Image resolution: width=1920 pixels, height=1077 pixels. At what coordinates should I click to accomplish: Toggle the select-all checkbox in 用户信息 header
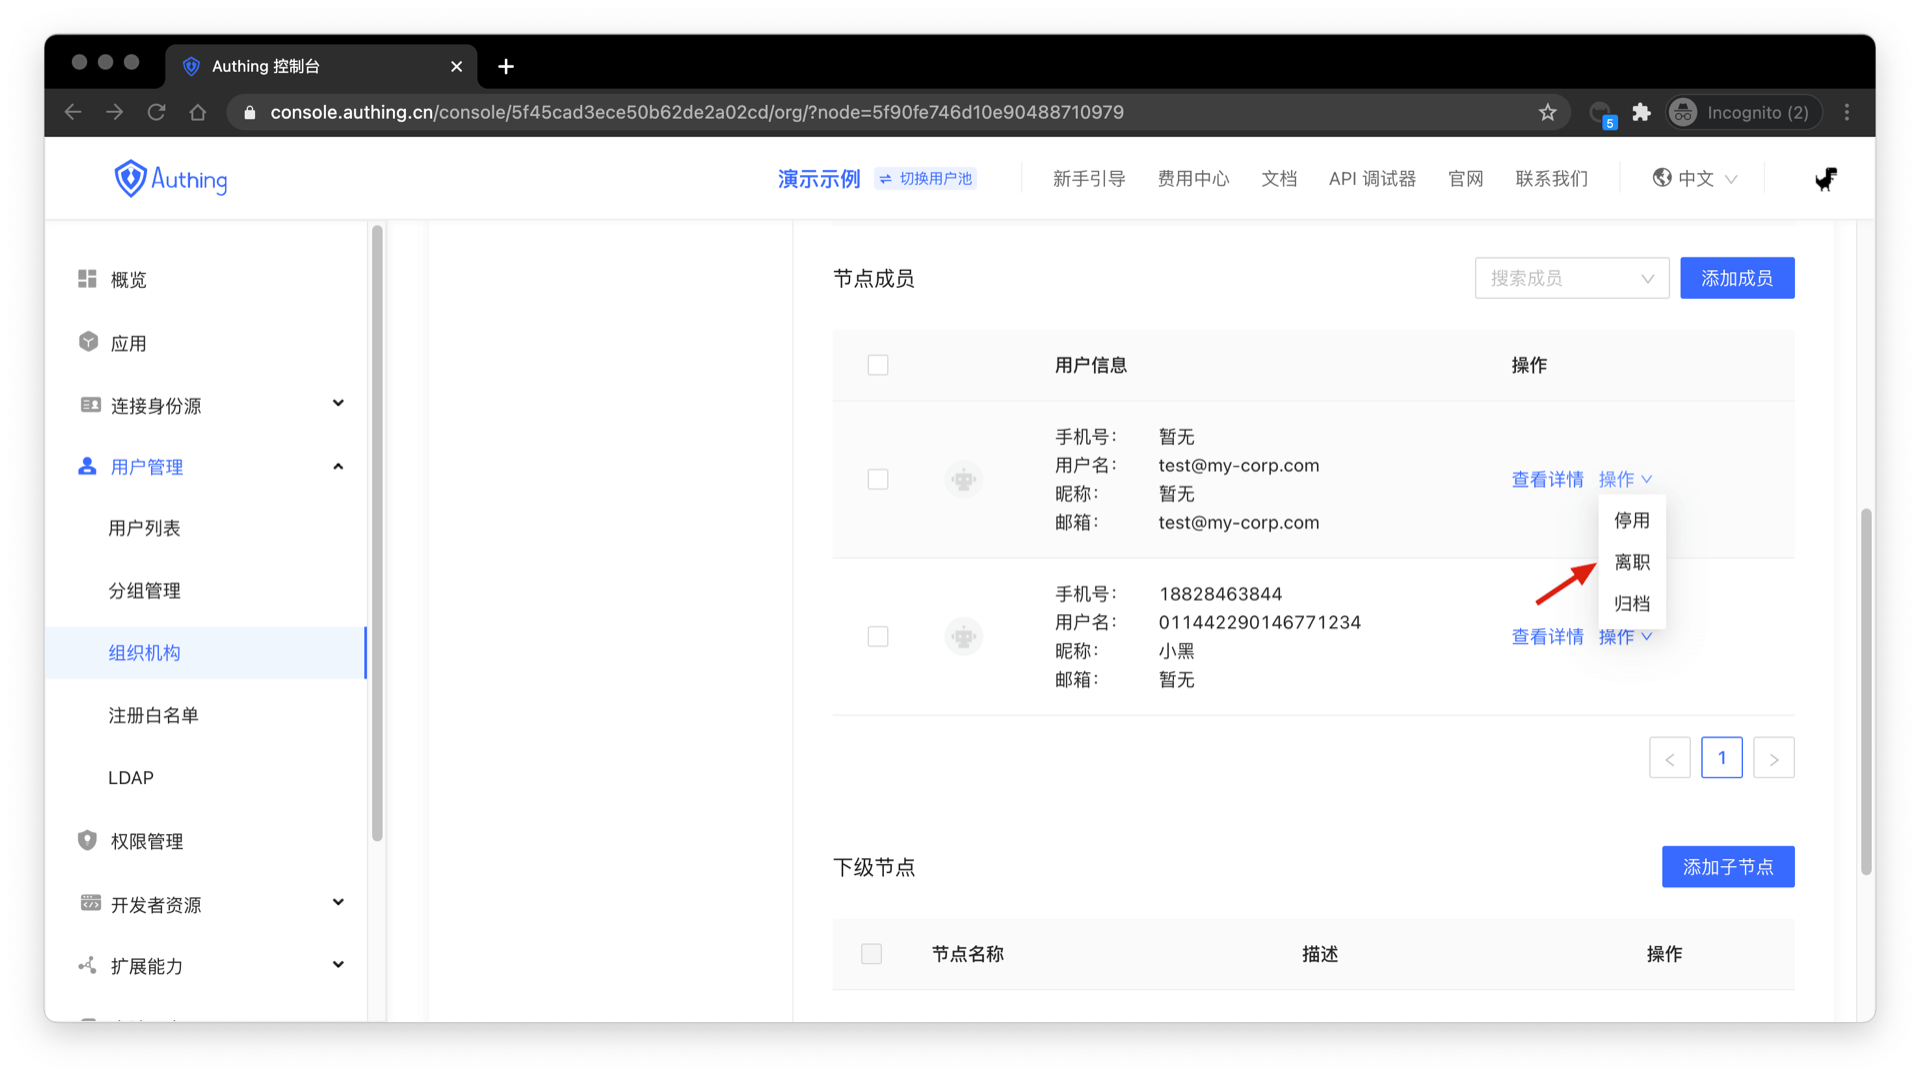pos(877,365)
